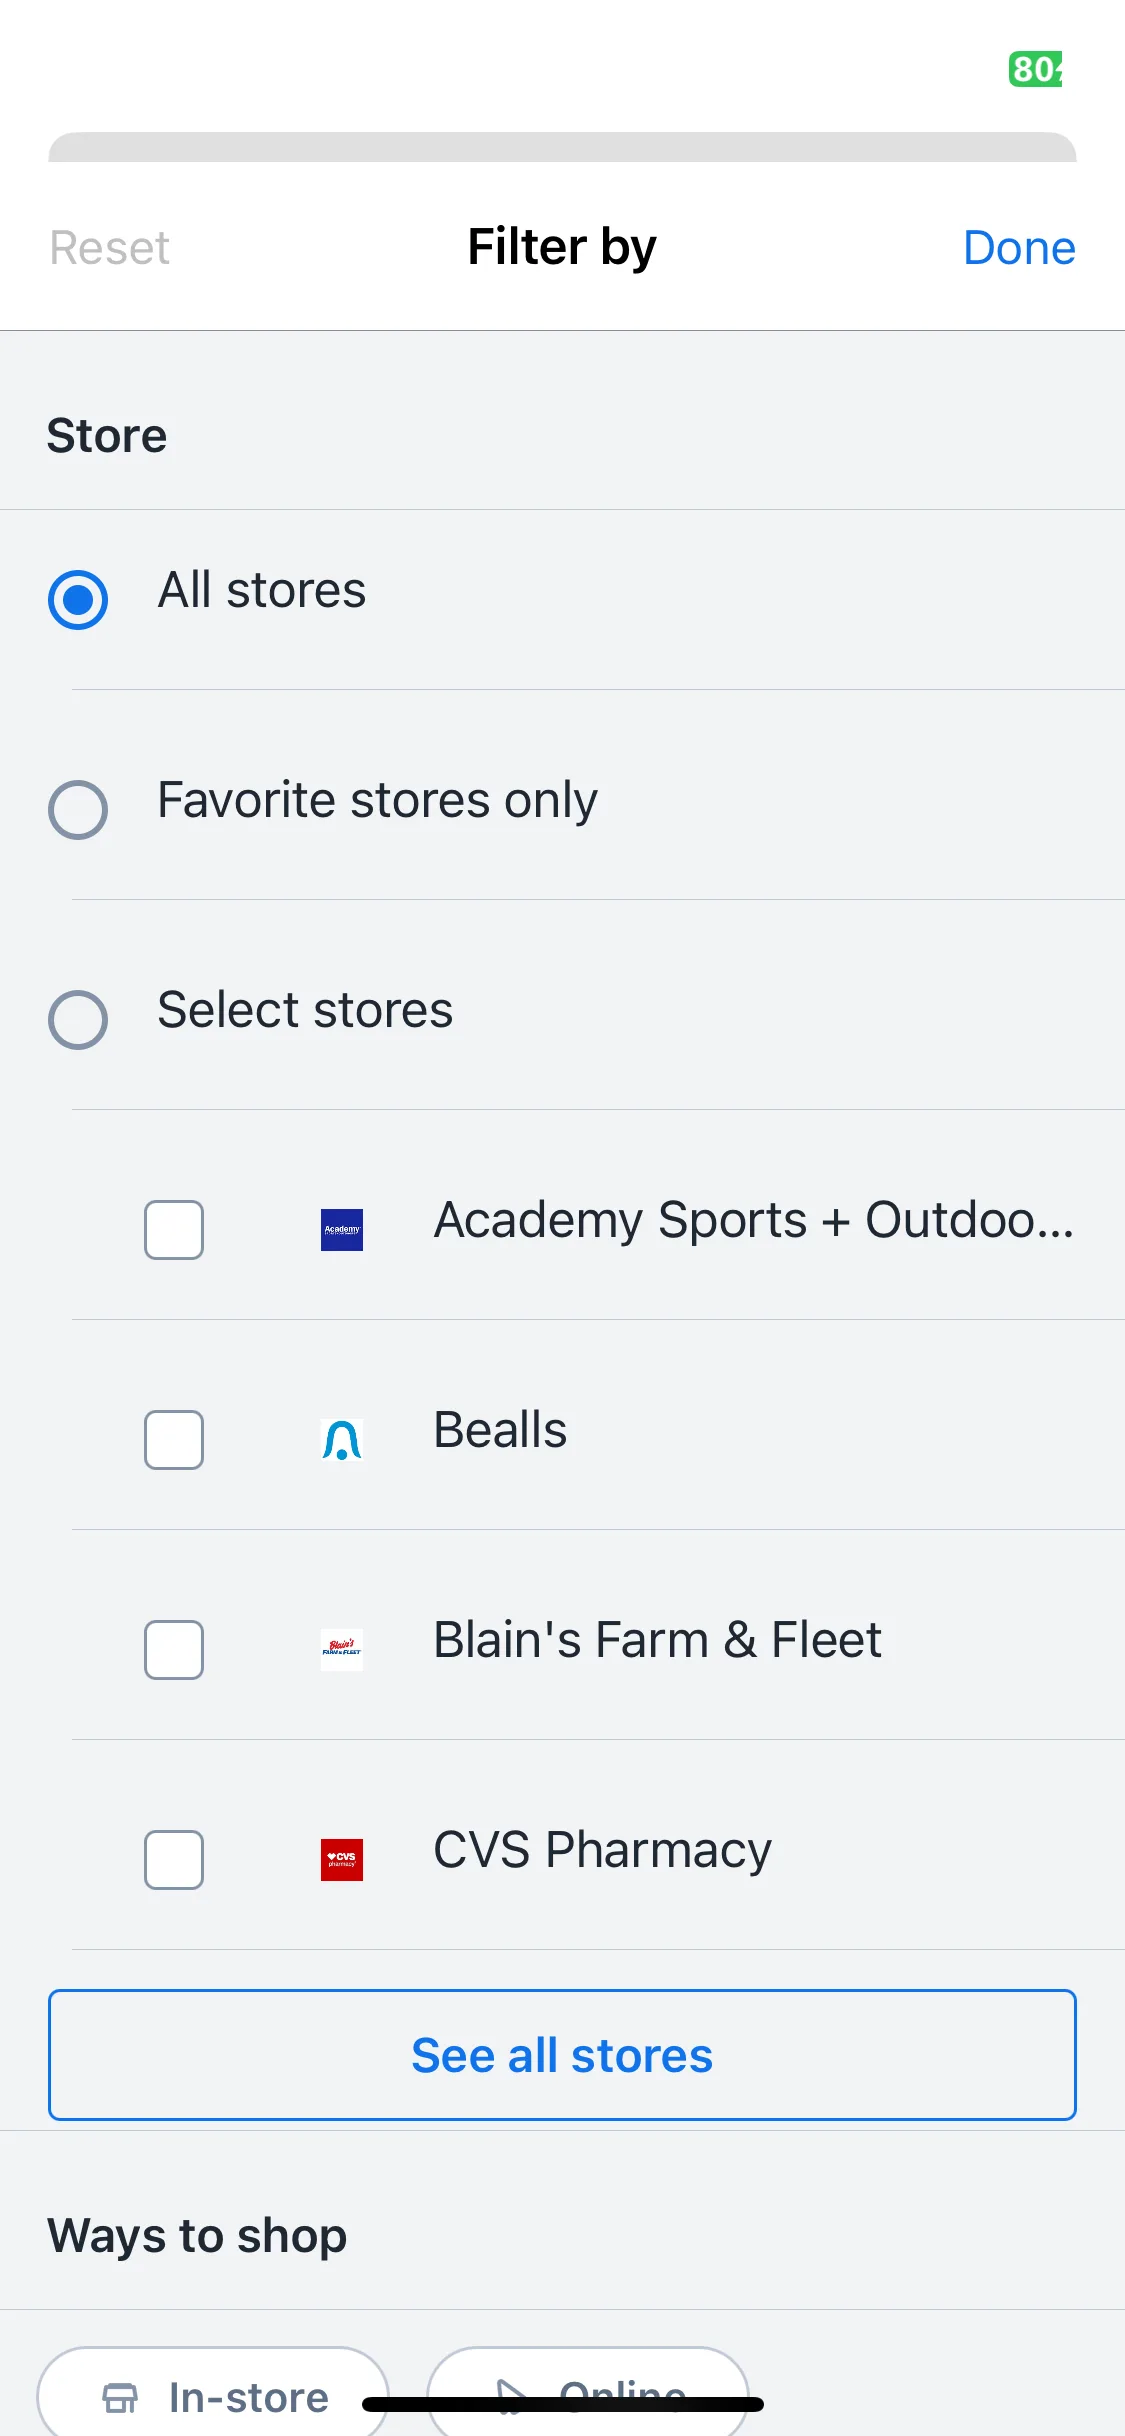This screenshot has height=2436, width=1125.
Task: Tick the Blain's Farm & Fleet checkbox
Action: 174,1650
